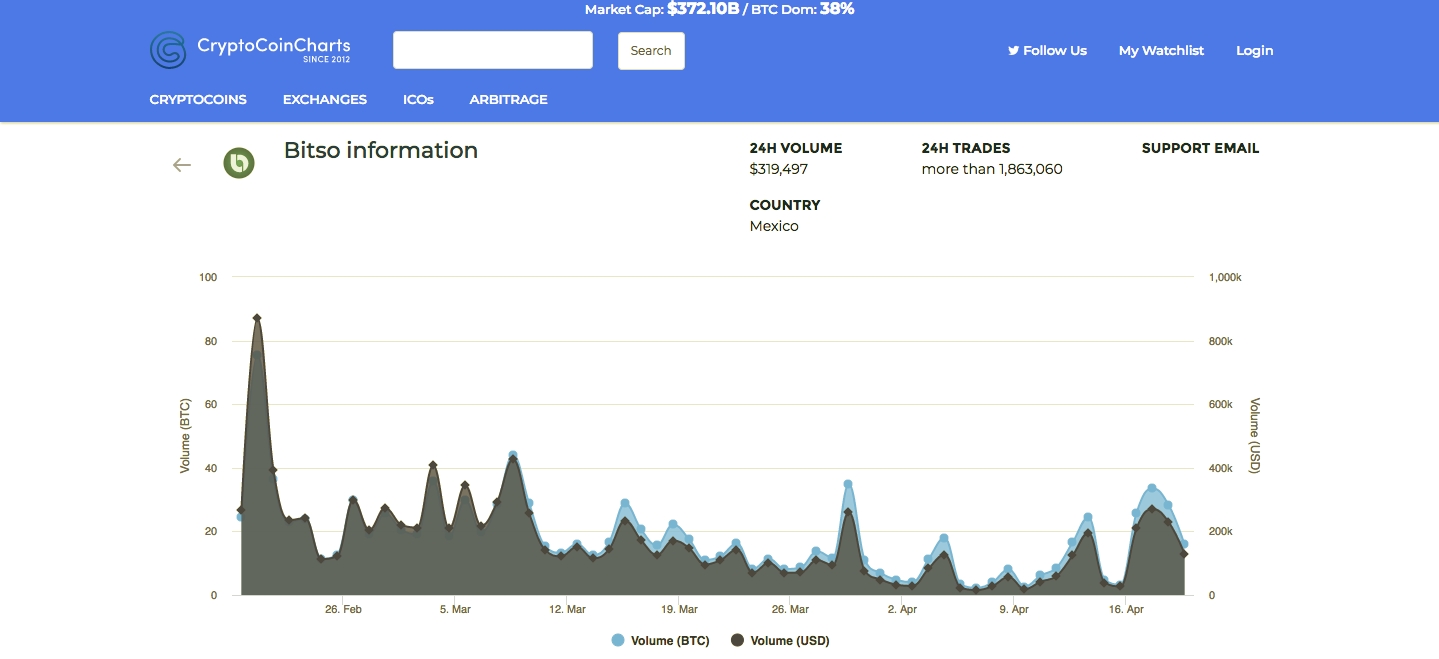Click the 2. Apr axis label
The height and width of the screenshot is (659, 1439).
902,609
